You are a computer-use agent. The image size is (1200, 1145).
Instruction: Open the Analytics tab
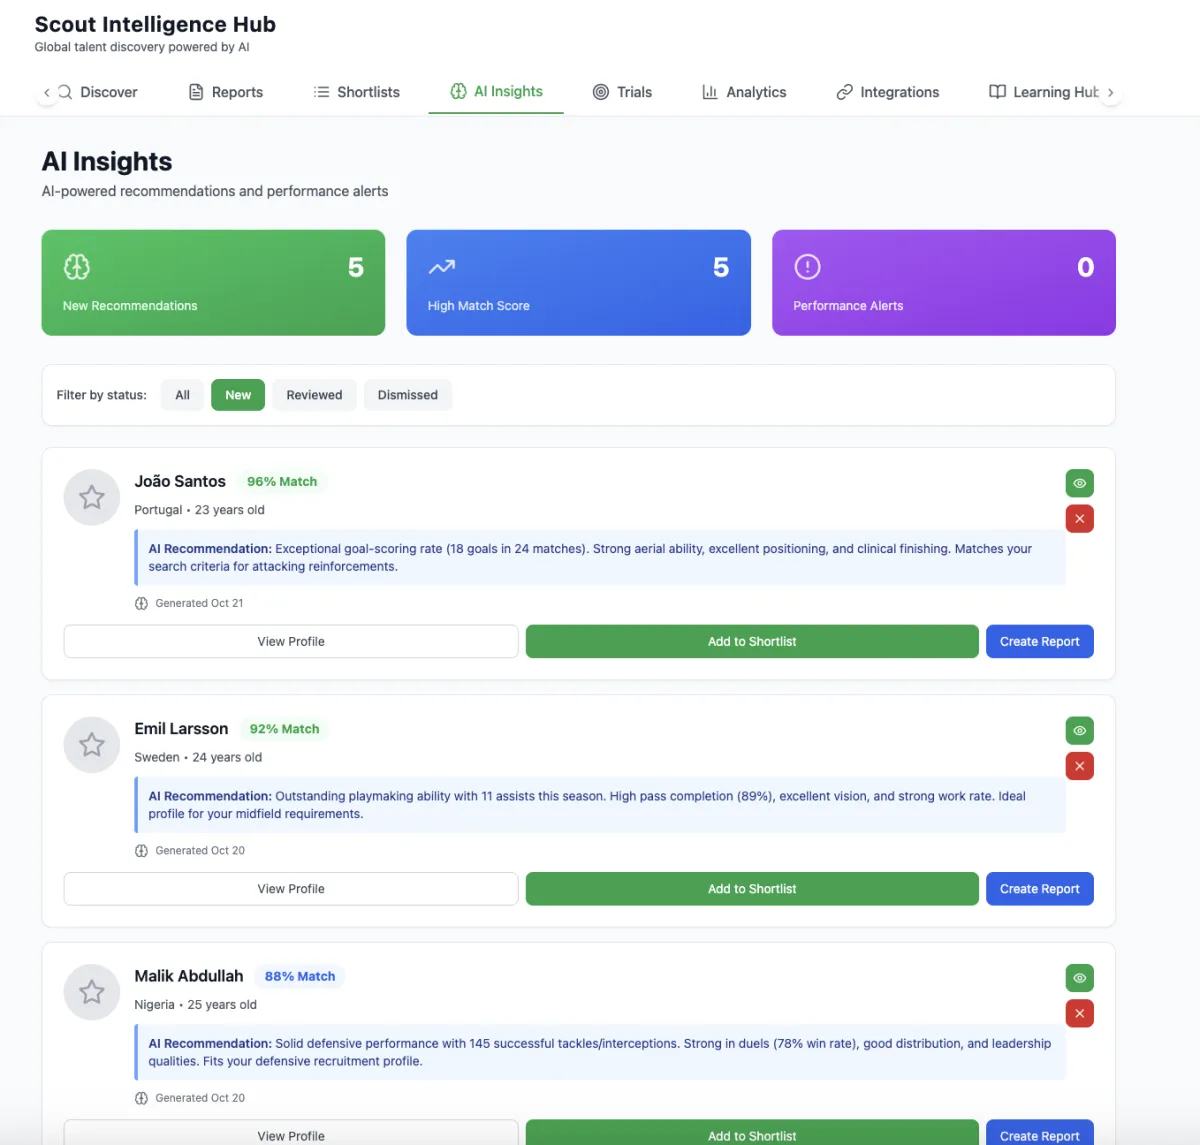744,92
